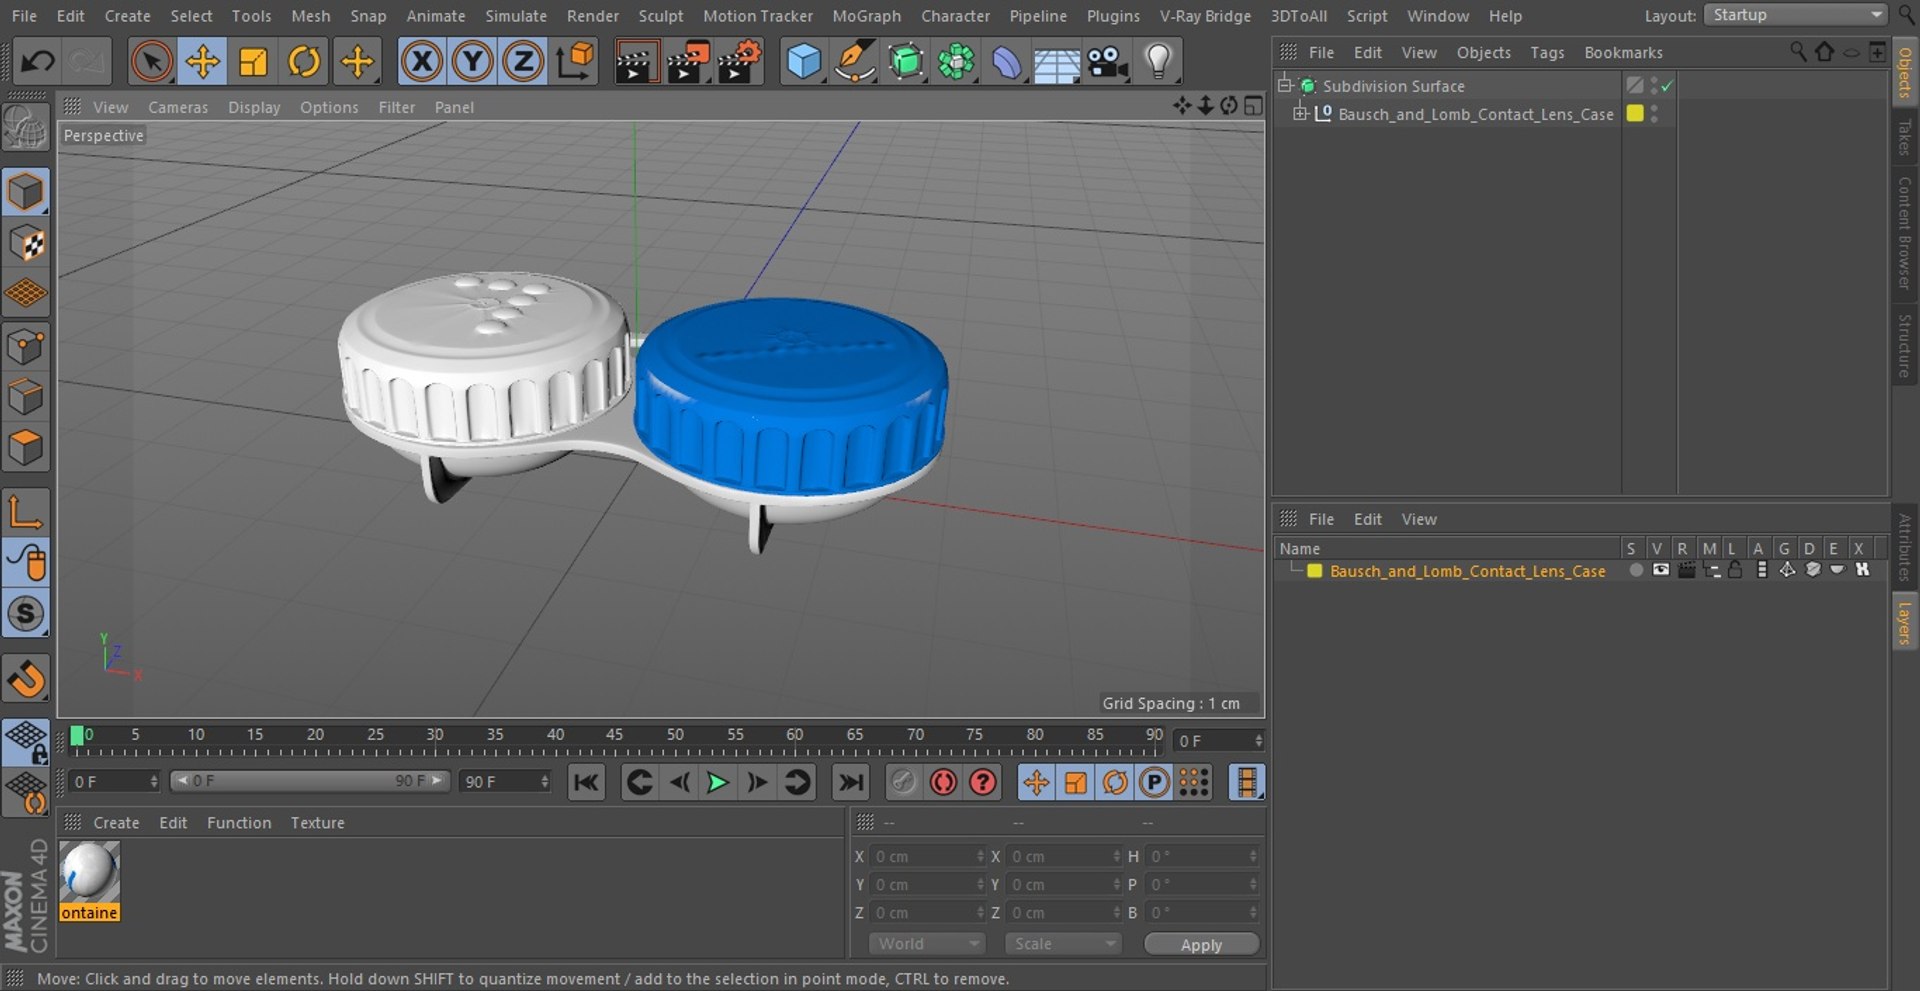
Task: Open the World coordinate system dropdown
Action: (x=927, y=944)
